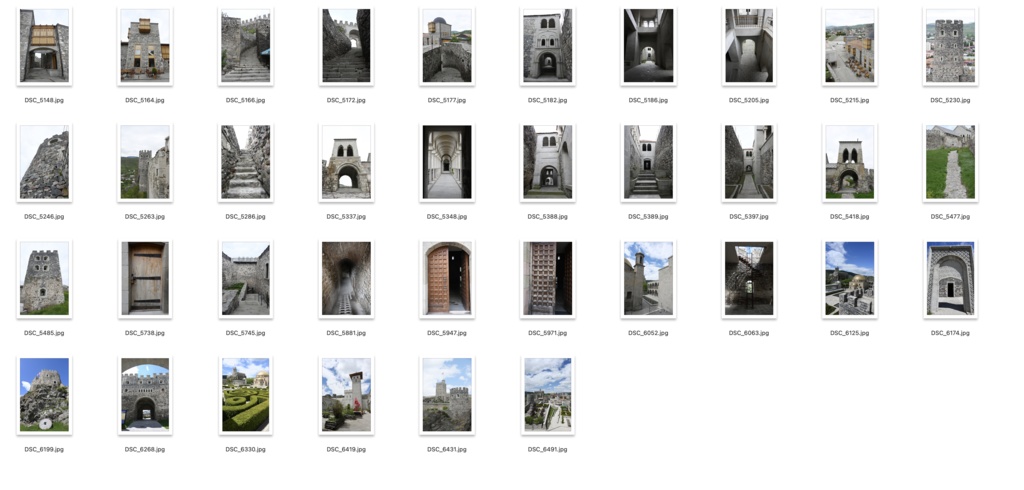This screenshot has width=1024, height=490.
Task: Select the DSC_5246.jpg stone wall thumbnail
Action: pos(44,162)
